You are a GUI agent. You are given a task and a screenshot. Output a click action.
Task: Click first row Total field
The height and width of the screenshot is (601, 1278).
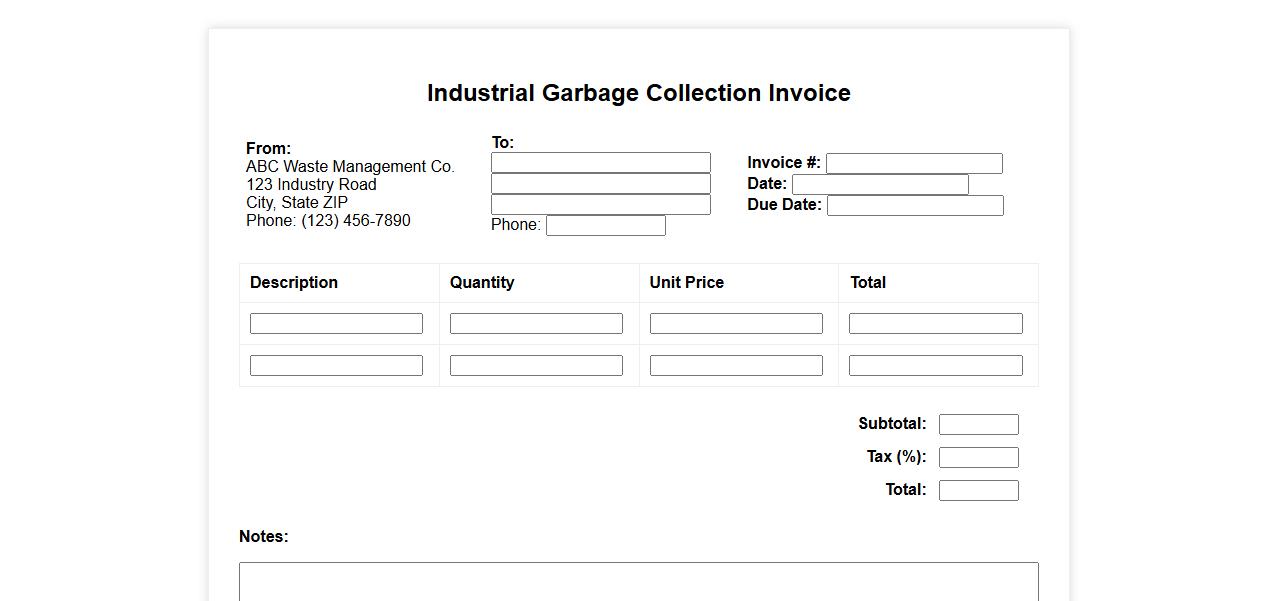(936, 324)
